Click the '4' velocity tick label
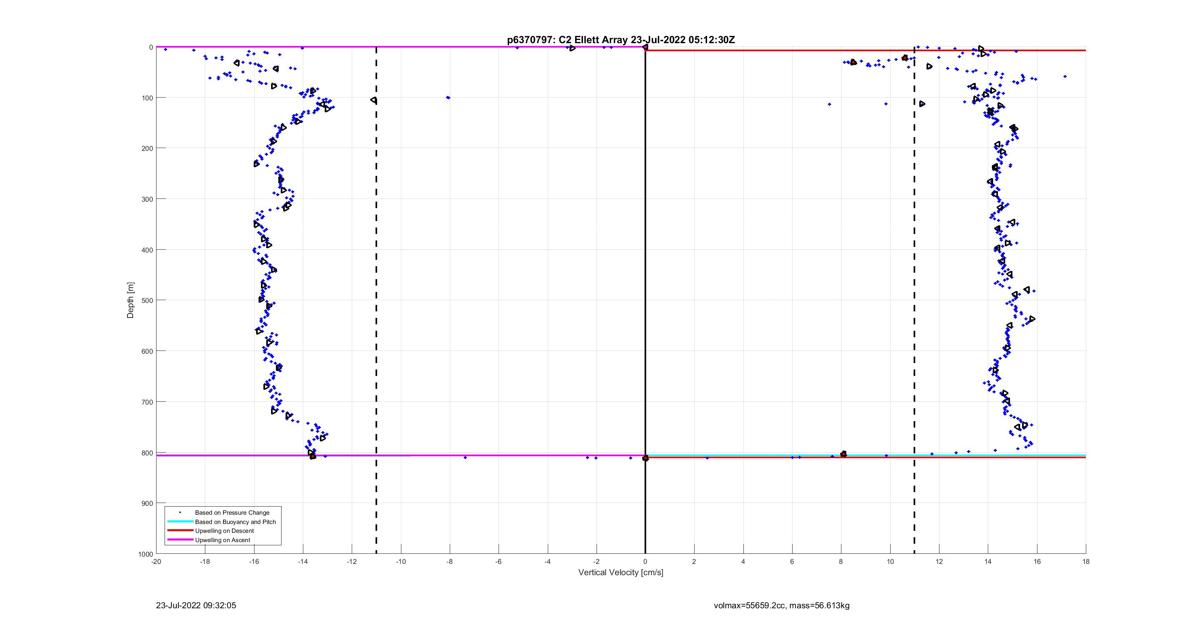This screenshot has height=622, width=1200. coord(744,561)
